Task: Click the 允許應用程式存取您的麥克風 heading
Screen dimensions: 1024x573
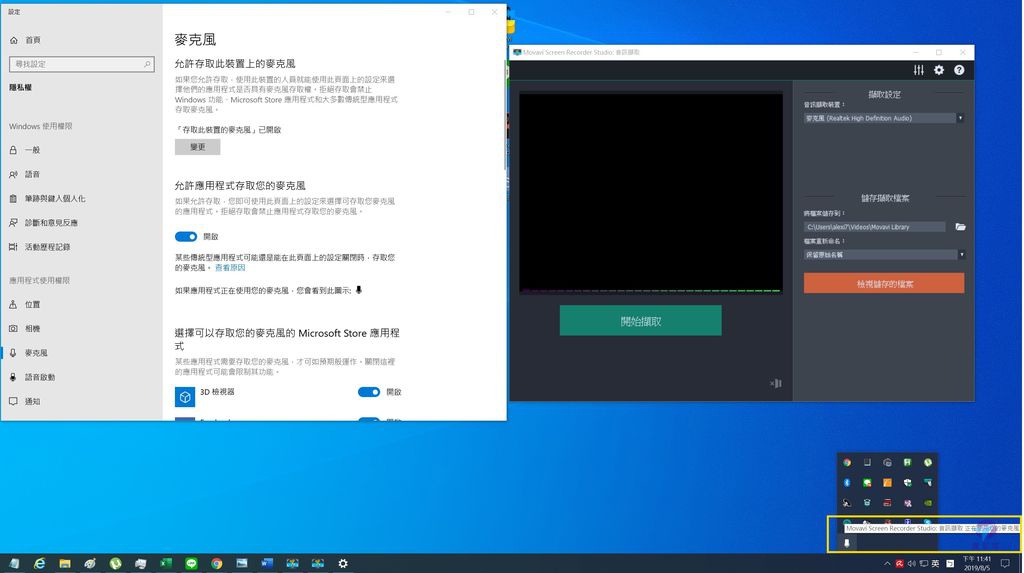Action: pyautogui.click(x=240, y=186)
